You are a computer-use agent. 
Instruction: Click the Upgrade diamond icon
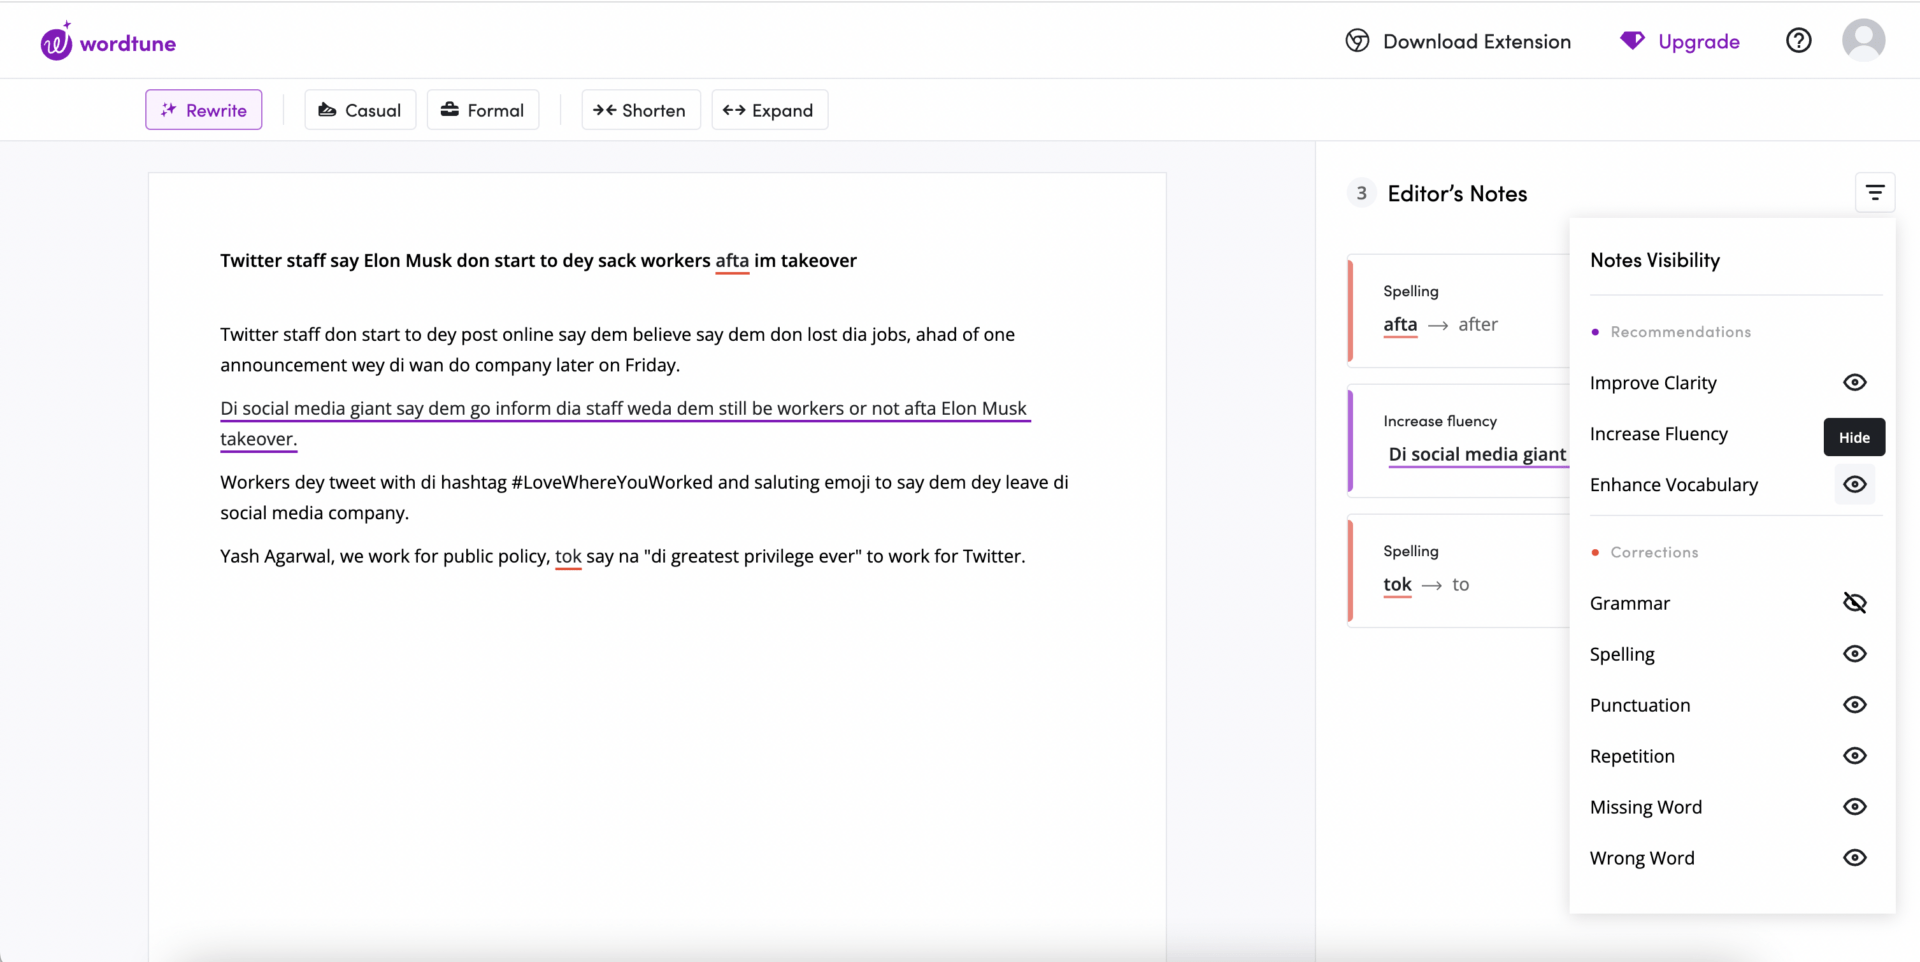tap(1632, 41)
